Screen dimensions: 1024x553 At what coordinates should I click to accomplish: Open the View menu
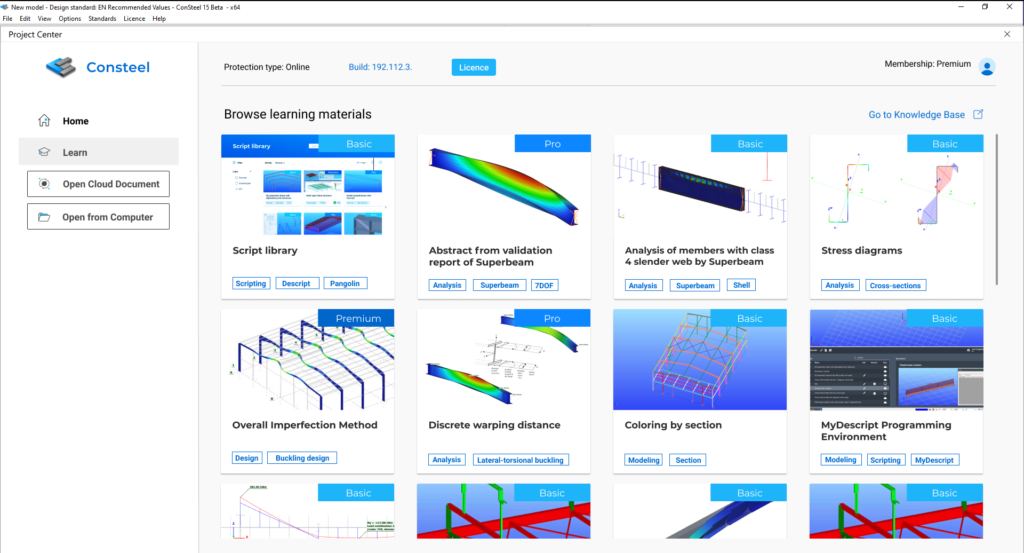click(x=44, y=18)
